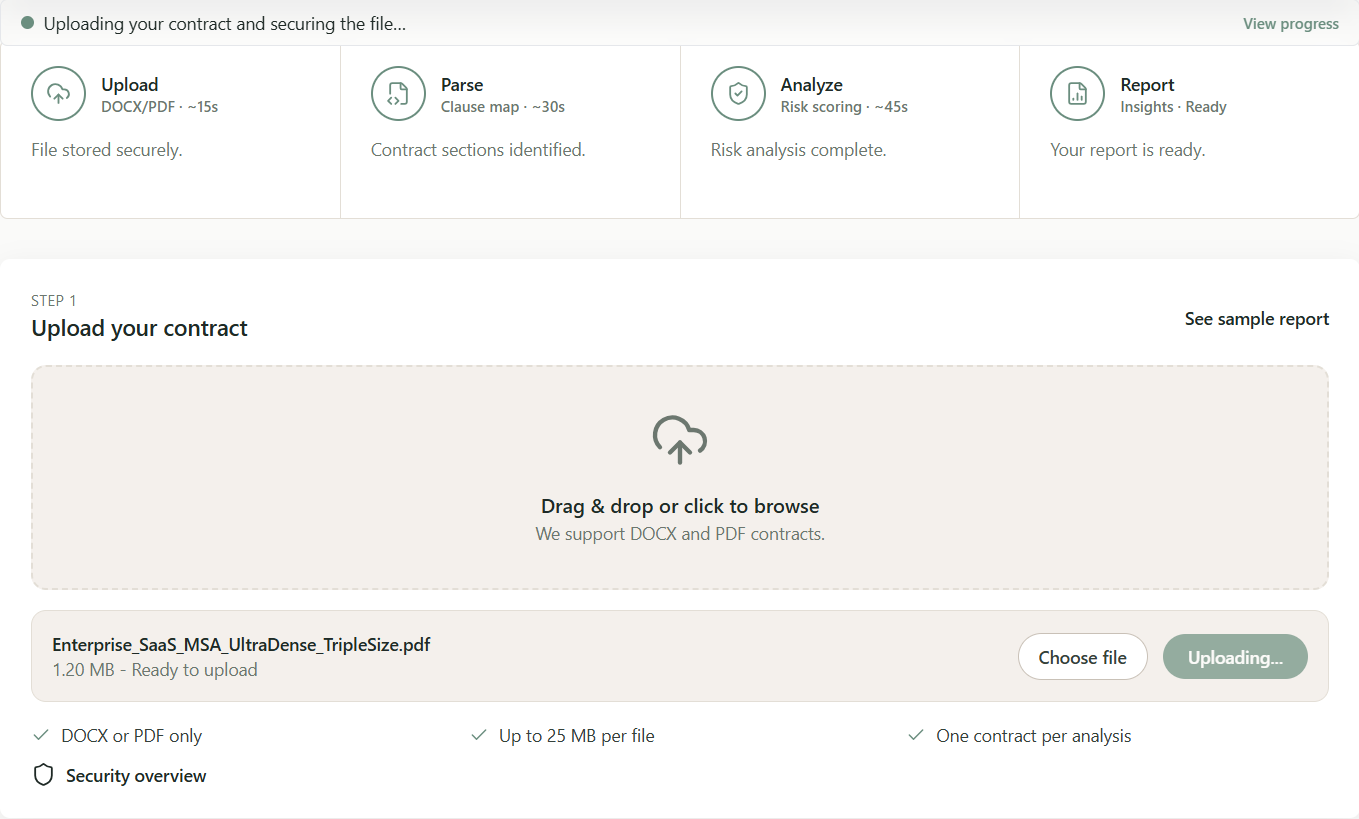Toggle the Up to 25 MB per file check
This screenshot has height=819, width=1359.
pos(478,734)
